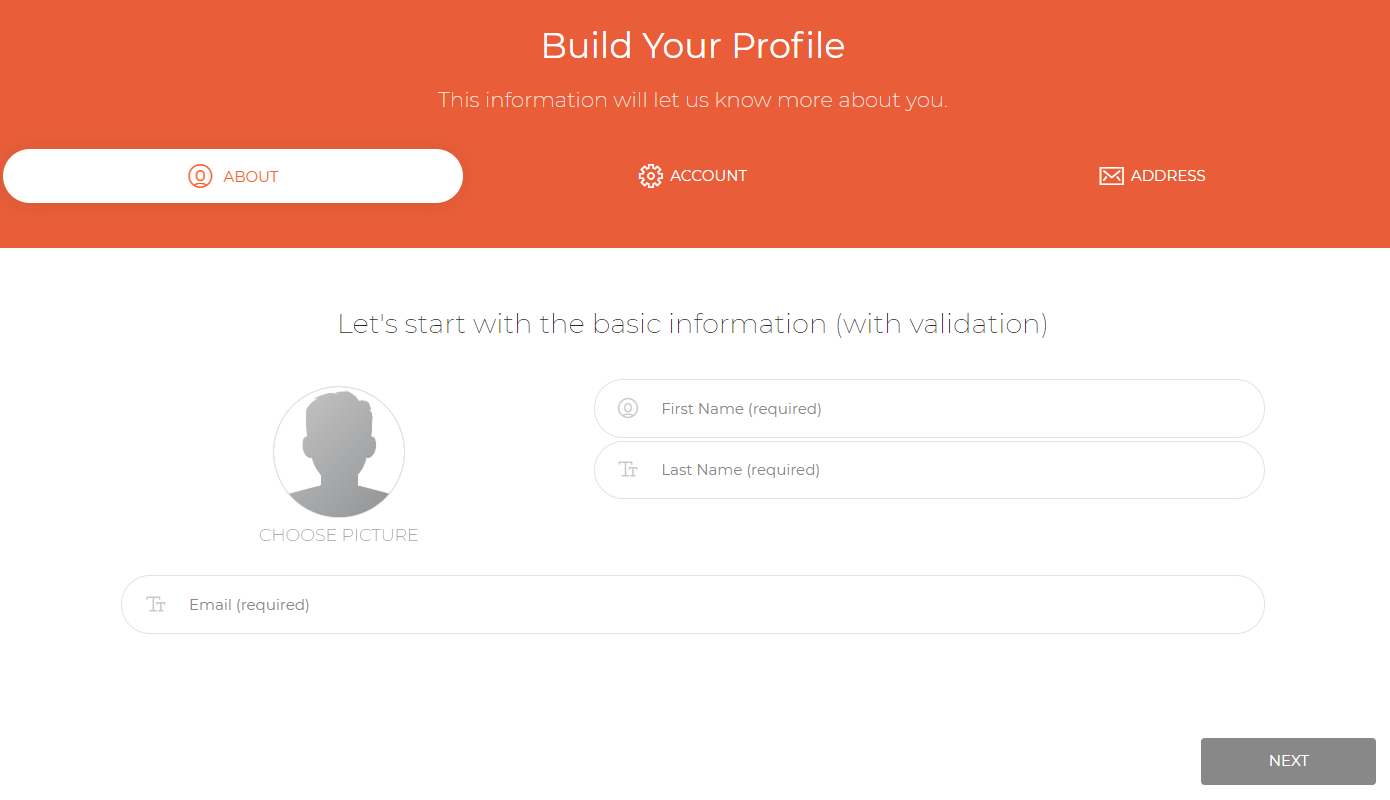
Task: Click the basic information section heading
Action: pyautogui.click(x=693, y=324)
